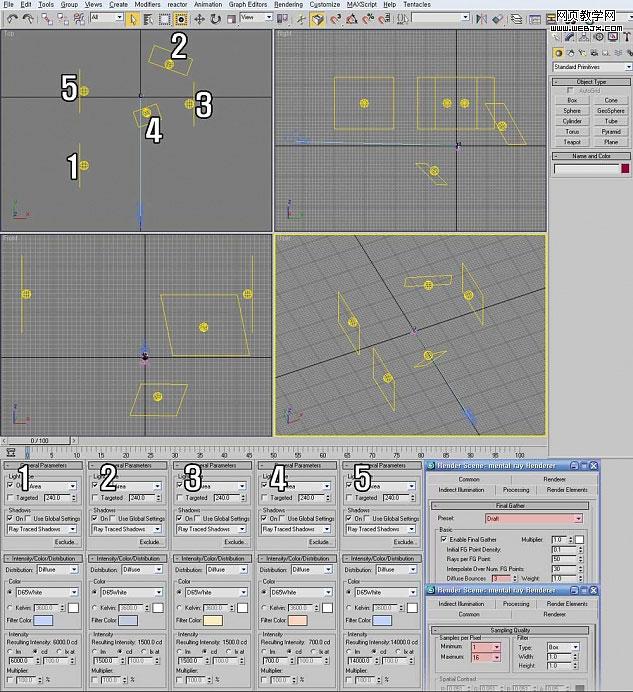Click the Align tool icon
The width and height of the screenshot is (633, 692).
pyautogui.click(x=497, y=19)
